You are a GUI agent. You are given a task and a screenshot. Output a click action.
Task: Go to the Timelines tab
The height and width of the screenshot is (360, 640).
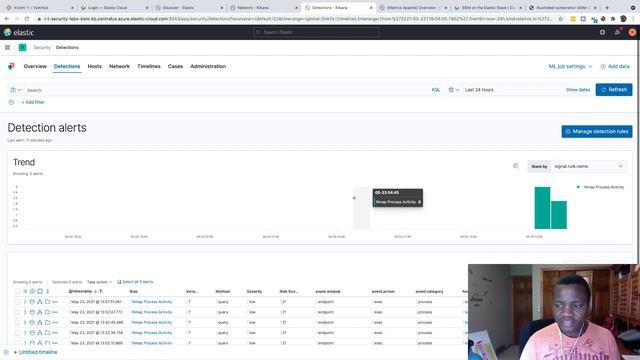click(x=149, y=66)
